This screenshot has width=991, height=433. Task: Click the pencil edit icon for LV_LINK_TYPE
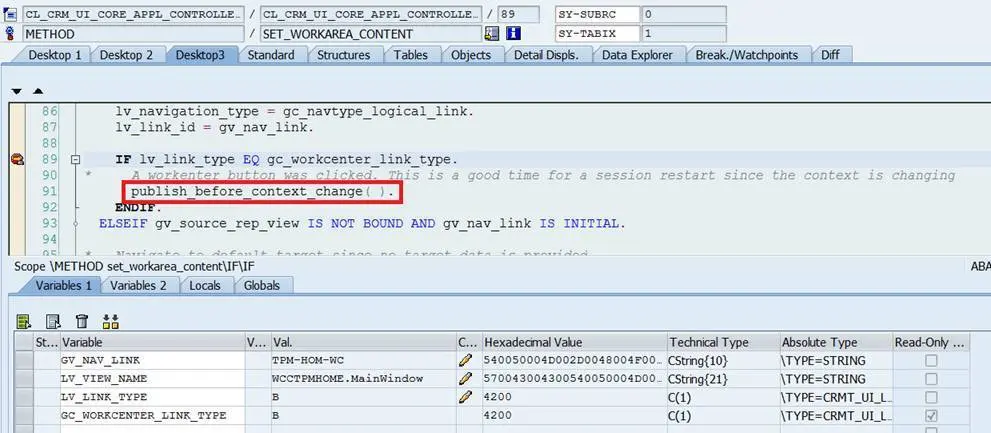tap(465, 397)
